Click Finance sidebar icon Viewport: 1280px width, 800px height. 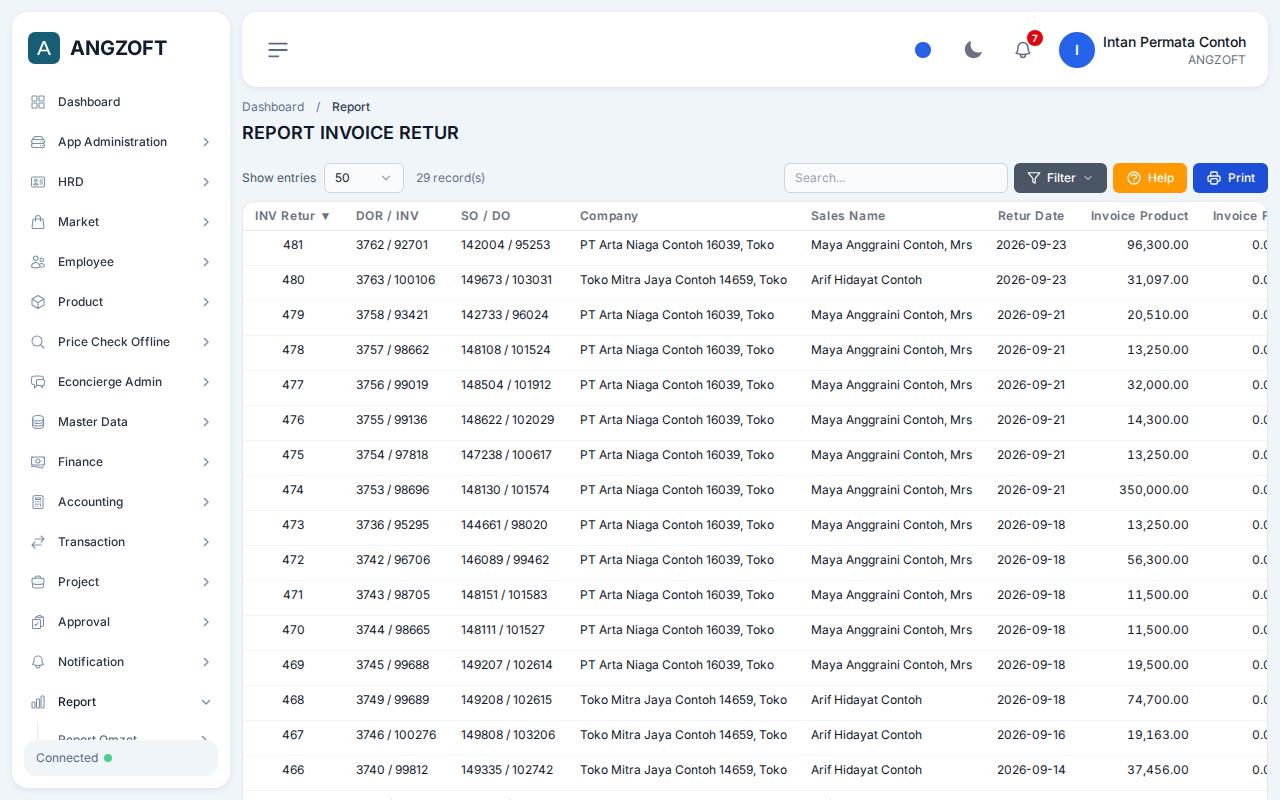click(38, 462)
